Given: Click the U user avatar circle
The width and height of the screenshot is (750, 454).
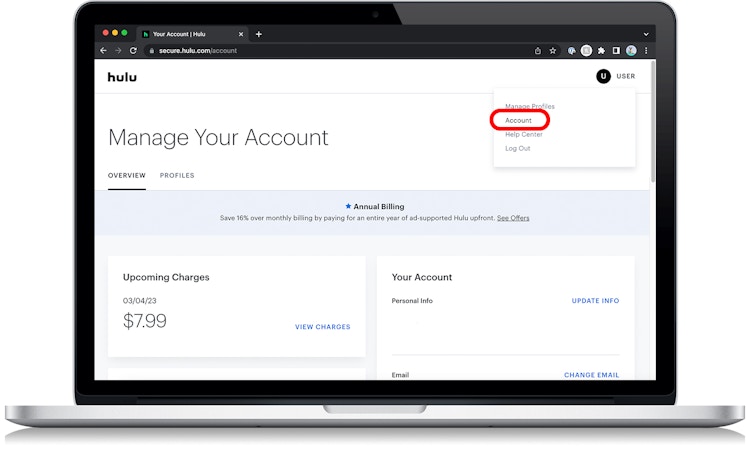Looking at the screenshot, I should coord(603,76).
